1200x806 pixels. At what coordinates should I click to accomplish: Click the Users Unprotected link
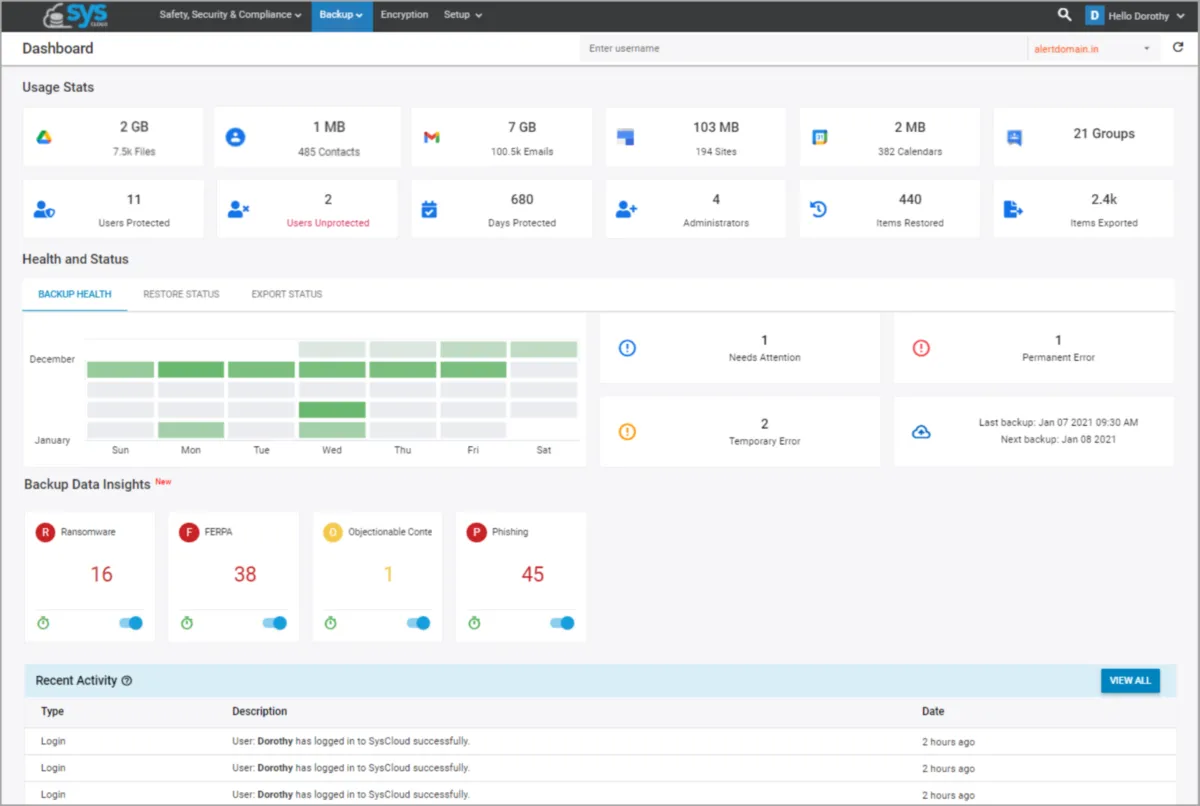pos(328,223)
